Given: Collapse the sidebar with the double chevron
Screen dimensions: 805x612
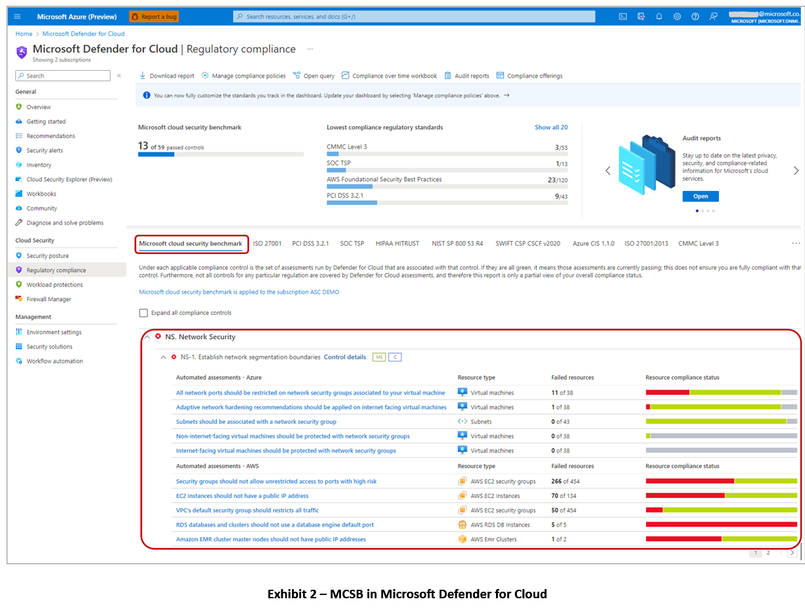Looking at the screenshot, I should tap(119, 75).
